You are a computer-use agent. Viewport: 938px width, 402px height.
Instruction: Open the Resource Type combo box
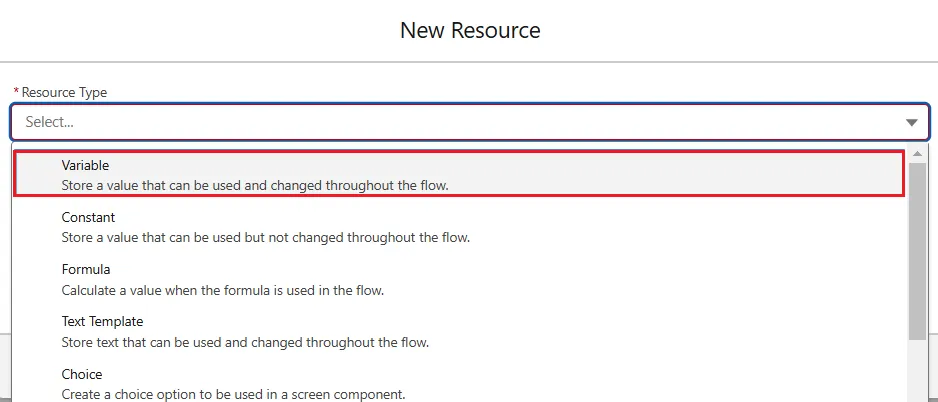[460, 122]
